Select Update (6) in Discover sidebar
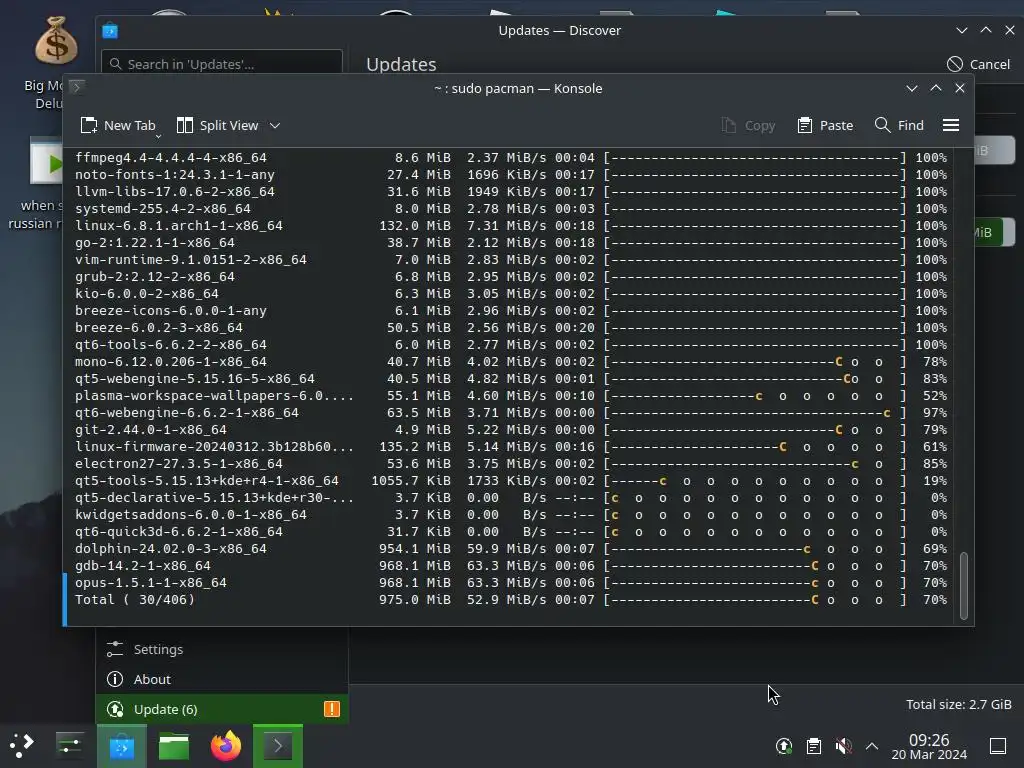The image size is (1024, 768). [222, 709]
